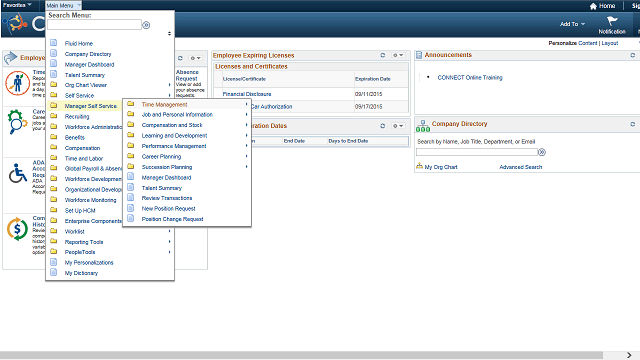Select New Position Request menu item

point(168,209)
